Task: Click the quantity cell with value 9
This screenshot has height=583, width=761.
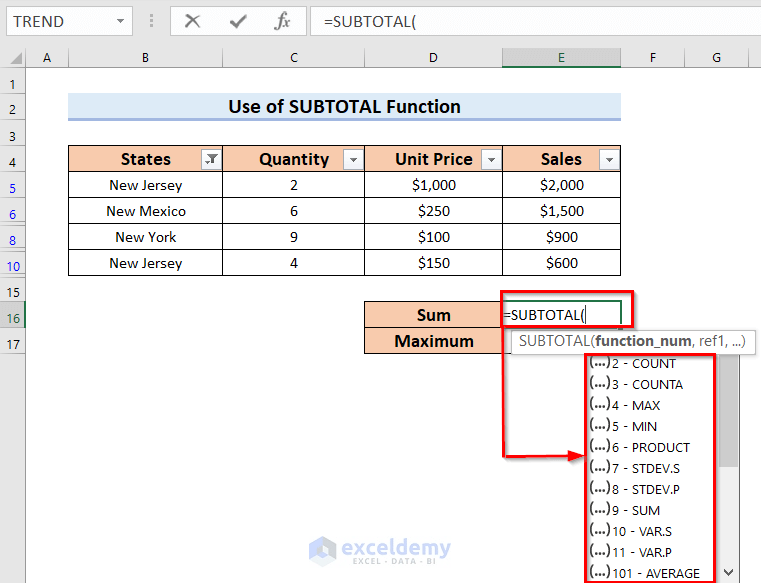Action: pyautogui.click(x=294, y=237)
